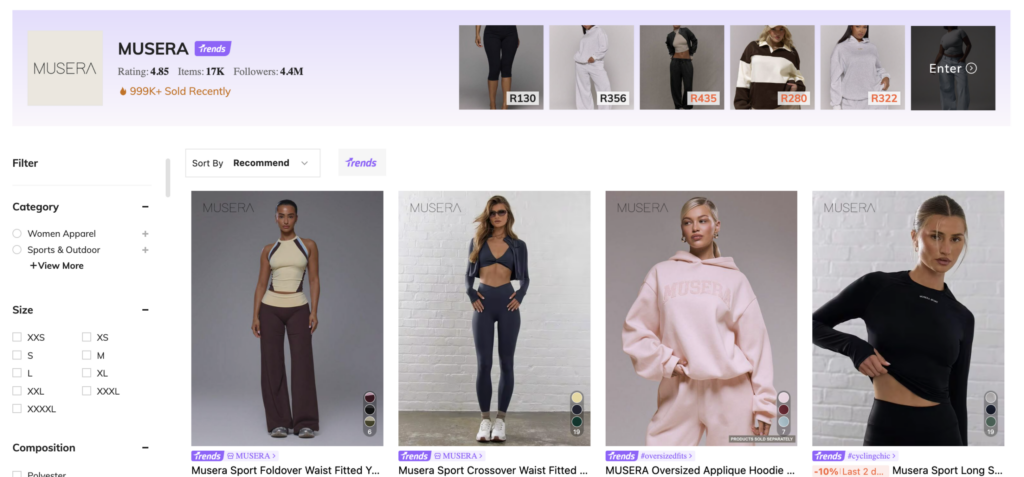Select grey swatch on Long Sleeve product
The width and height of the screenshot is (1024, 477).
[991, 397]
